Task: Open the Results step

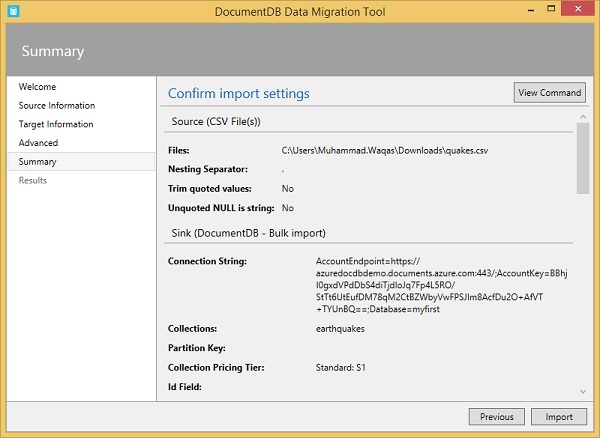Action: point(33,180)
